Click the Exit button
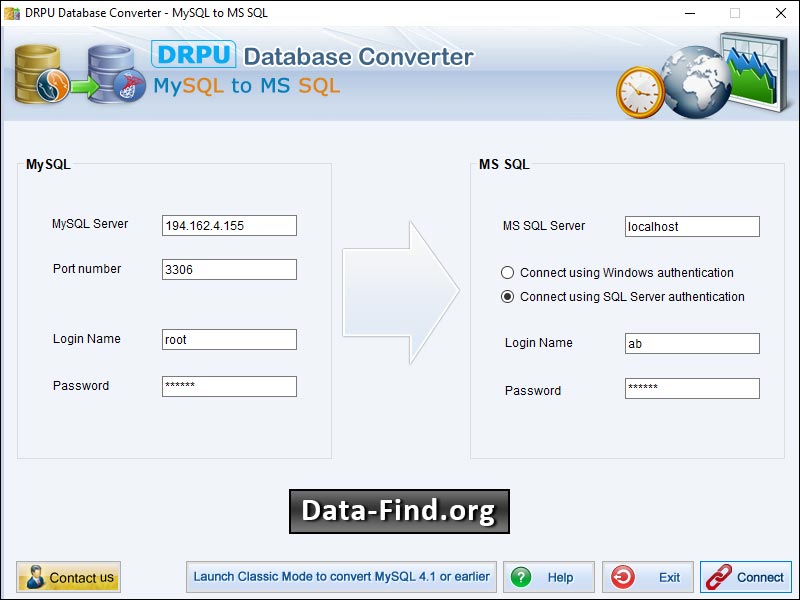The image size is (800, 600). tap(648, 577)
